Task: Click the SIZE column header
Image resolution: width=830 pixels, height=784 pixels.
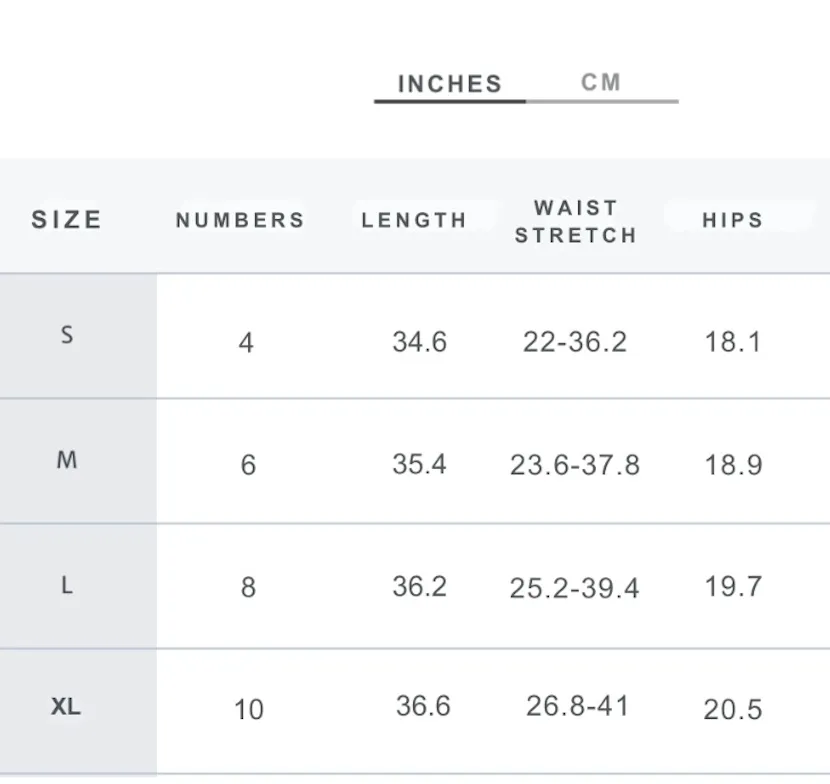Action: tap(67, 220)
